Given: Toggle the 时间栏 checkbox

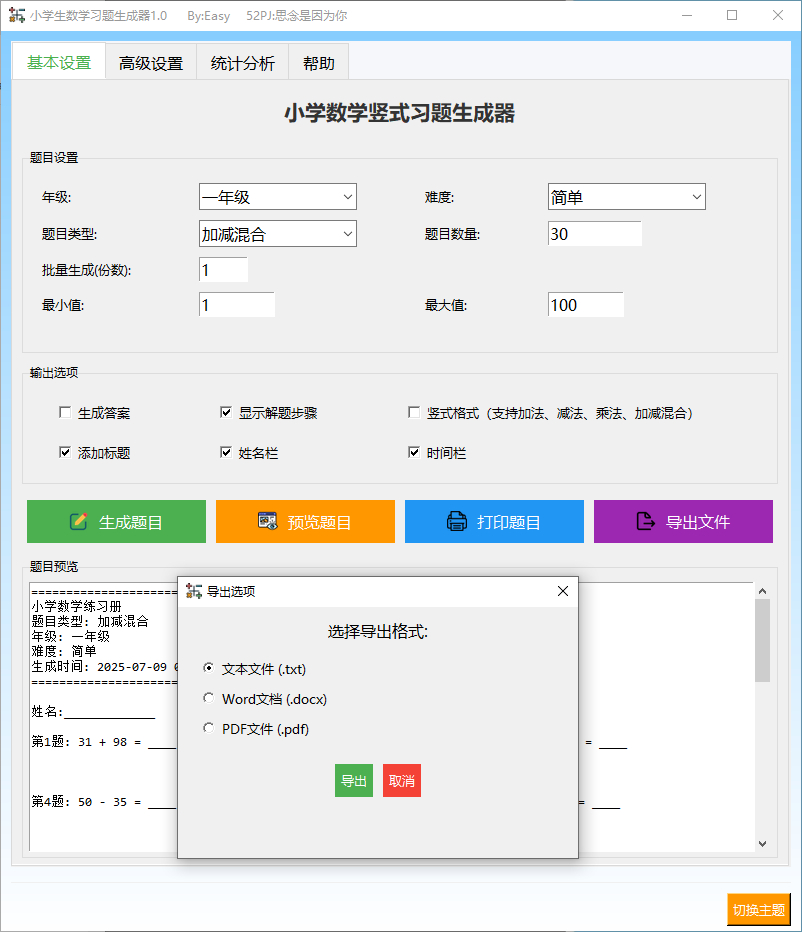Looking at the screenshot, I should tap(414, 452).
